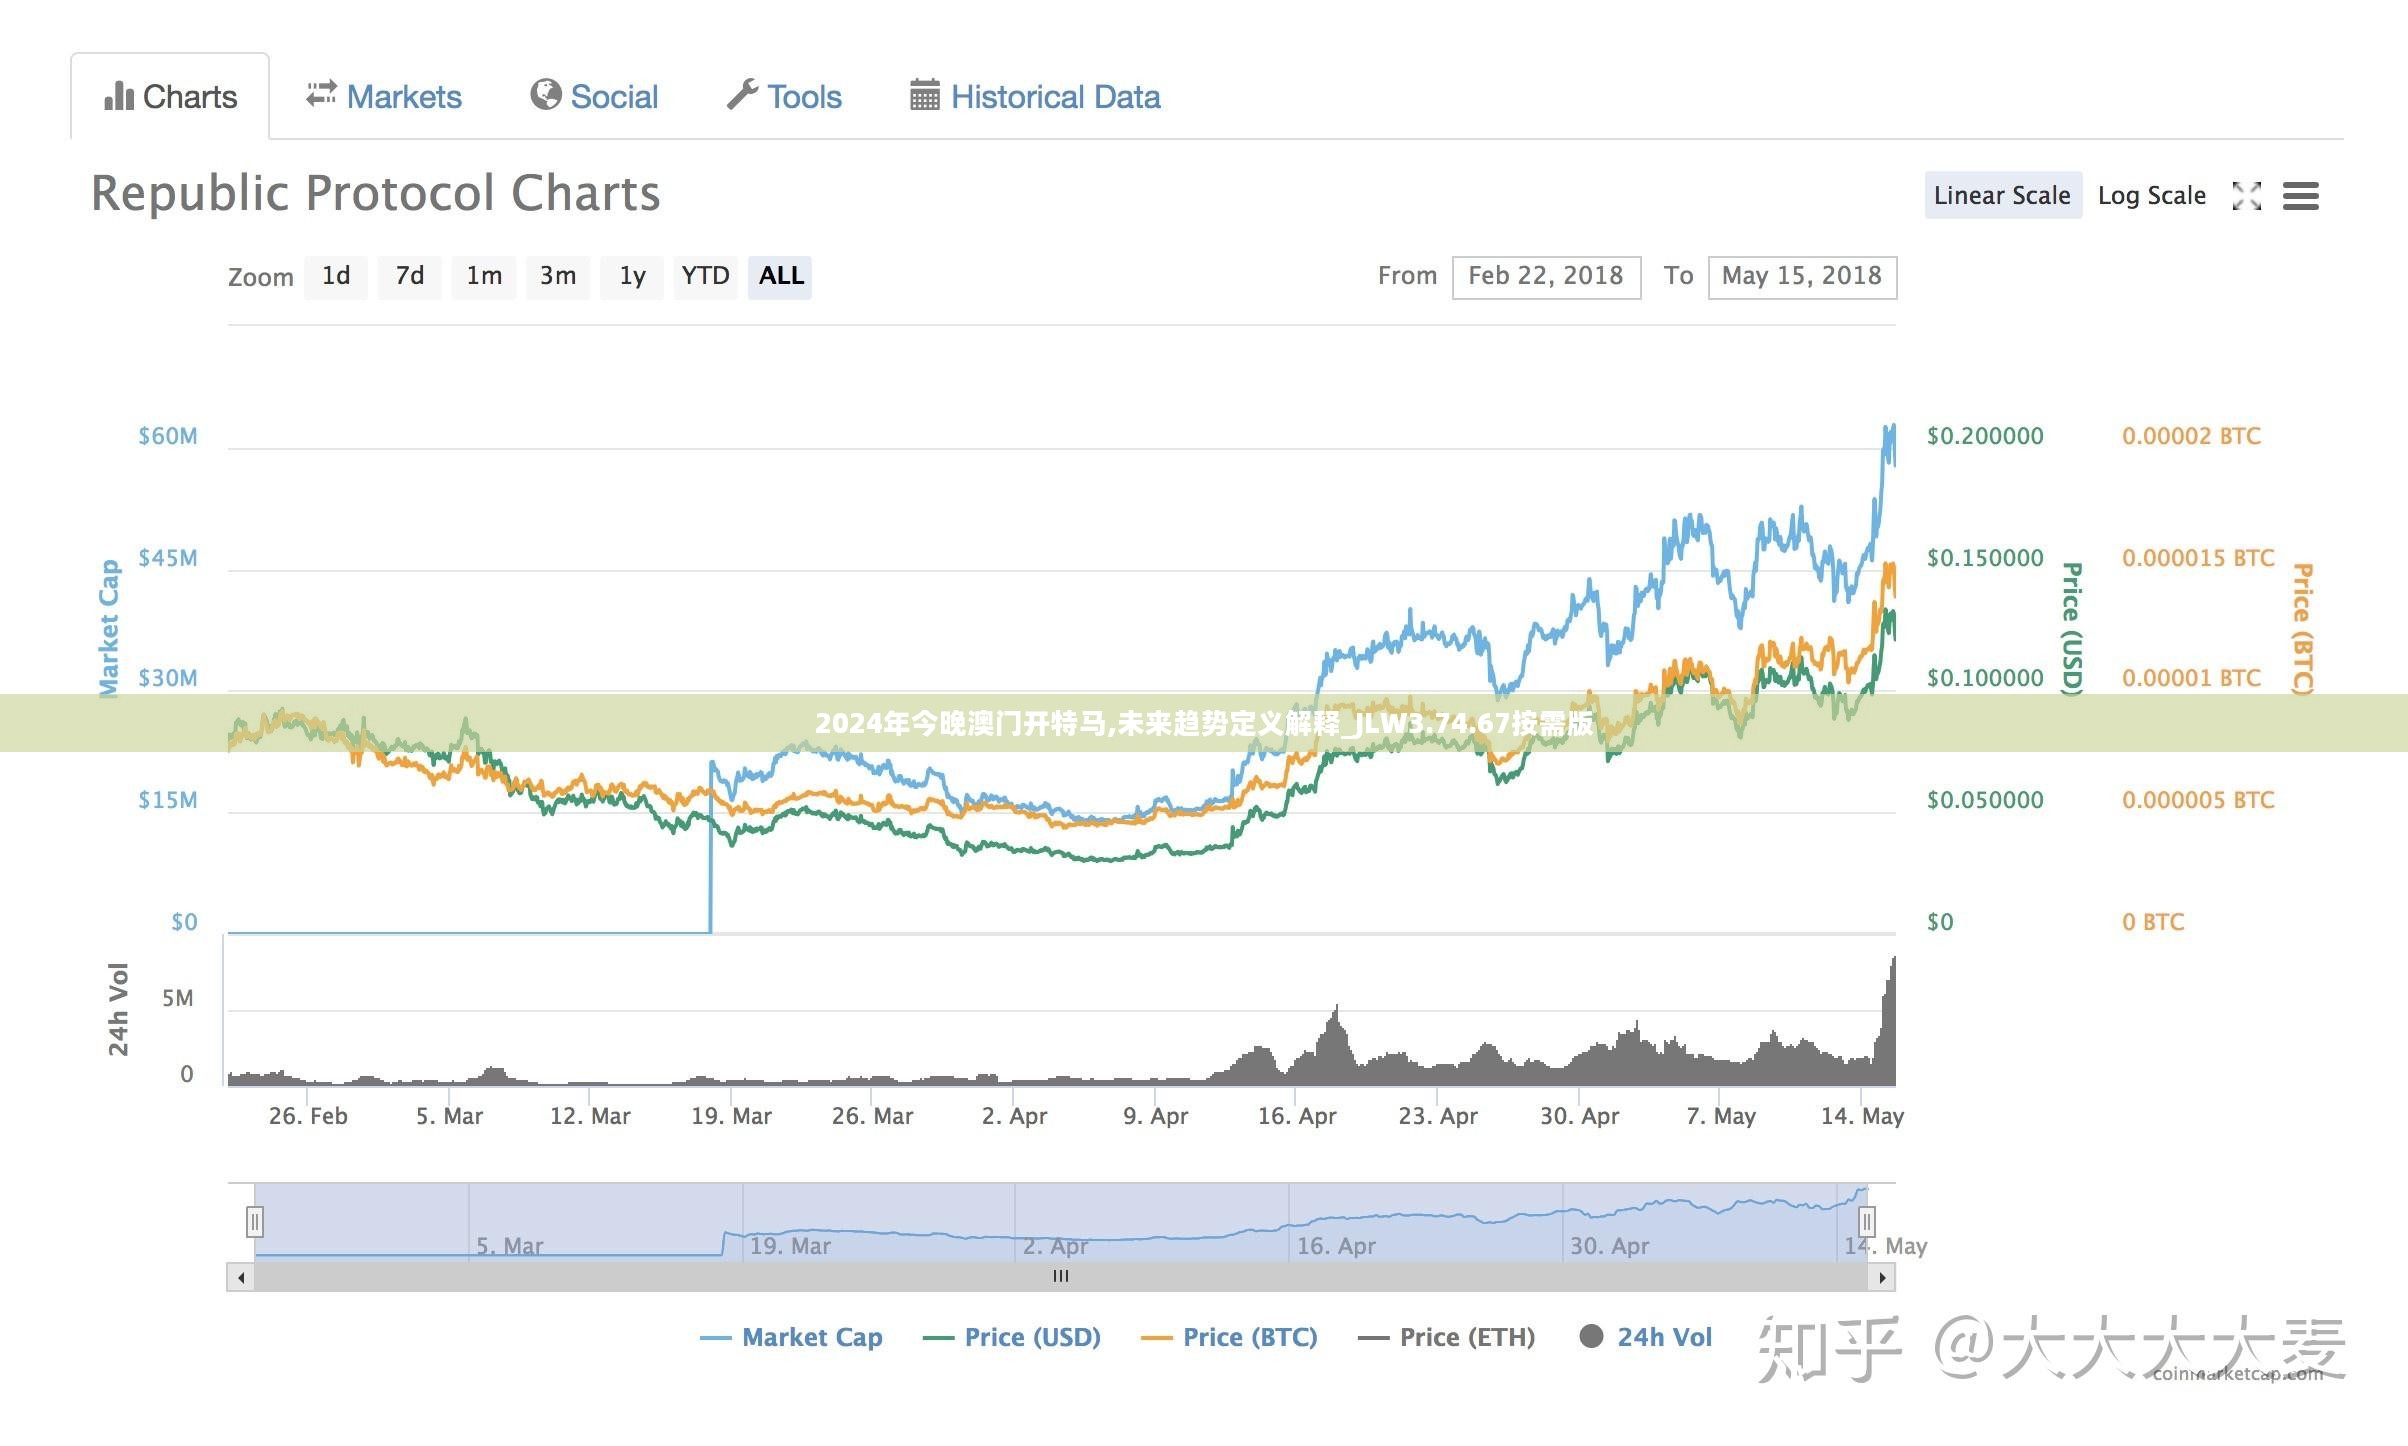Set zoom to 3m
Image resolution: width=2408 pixels, height=1446 pixels.
tap(558, 276)
